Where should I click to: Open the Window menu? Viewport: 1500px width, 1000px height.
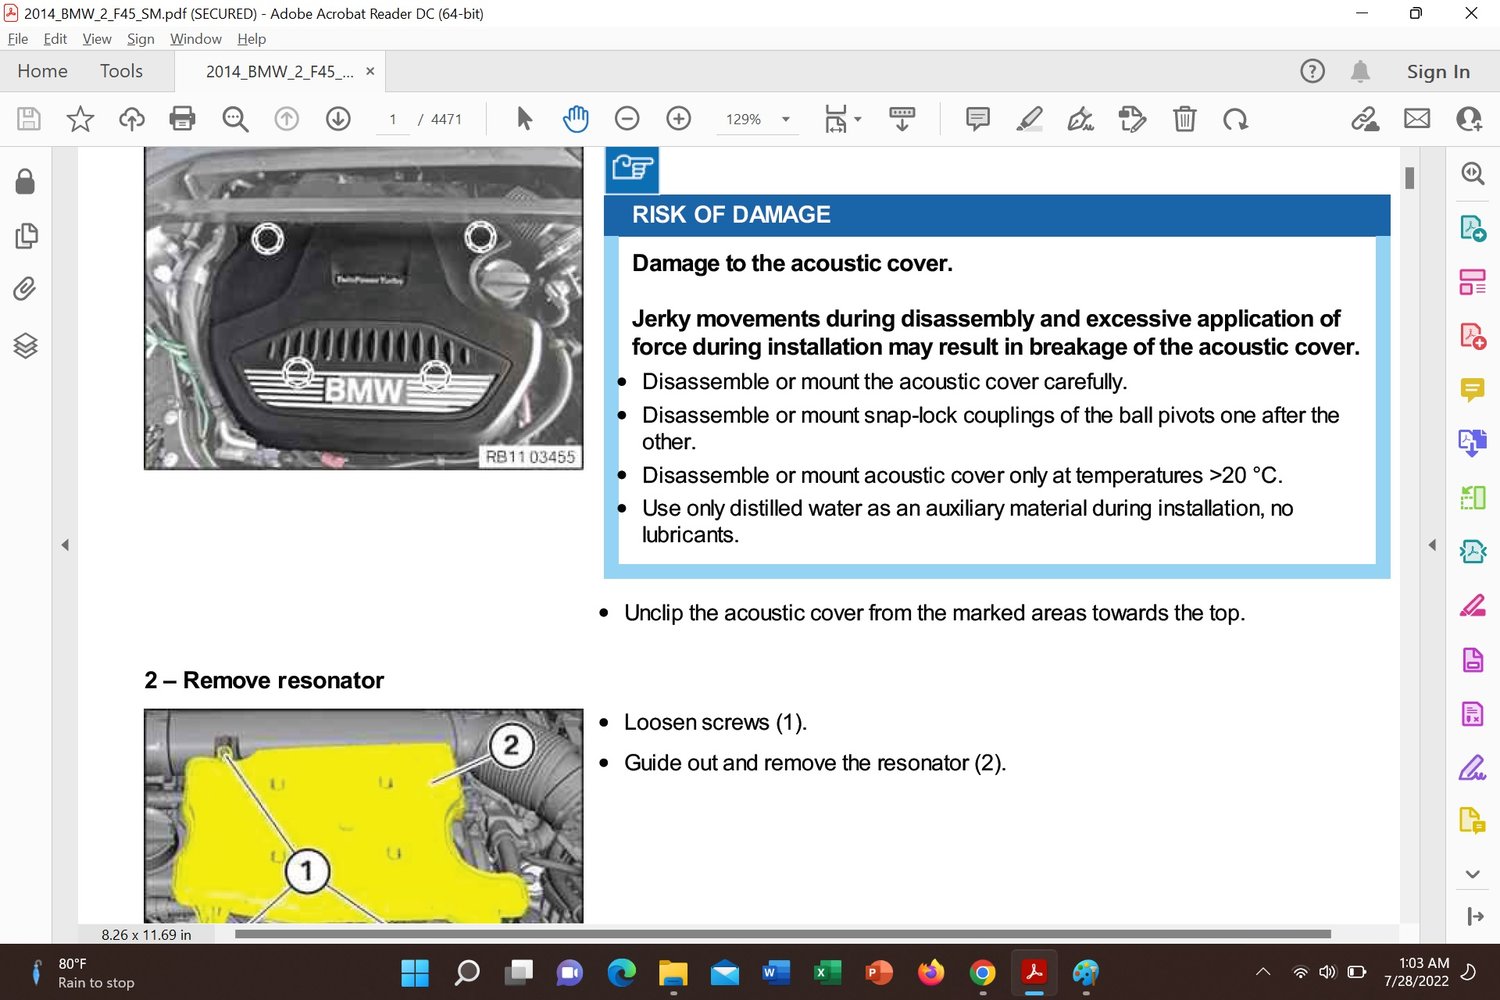[196, 39]
